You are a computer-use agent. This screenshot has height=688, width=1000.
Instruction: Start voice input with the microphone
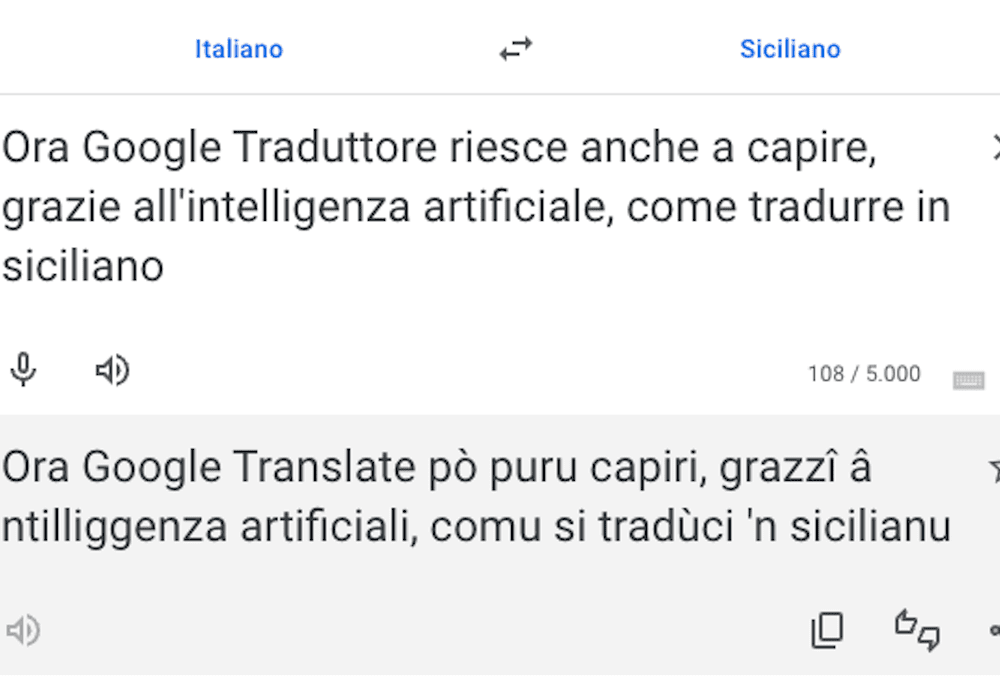tap(23, 370)
